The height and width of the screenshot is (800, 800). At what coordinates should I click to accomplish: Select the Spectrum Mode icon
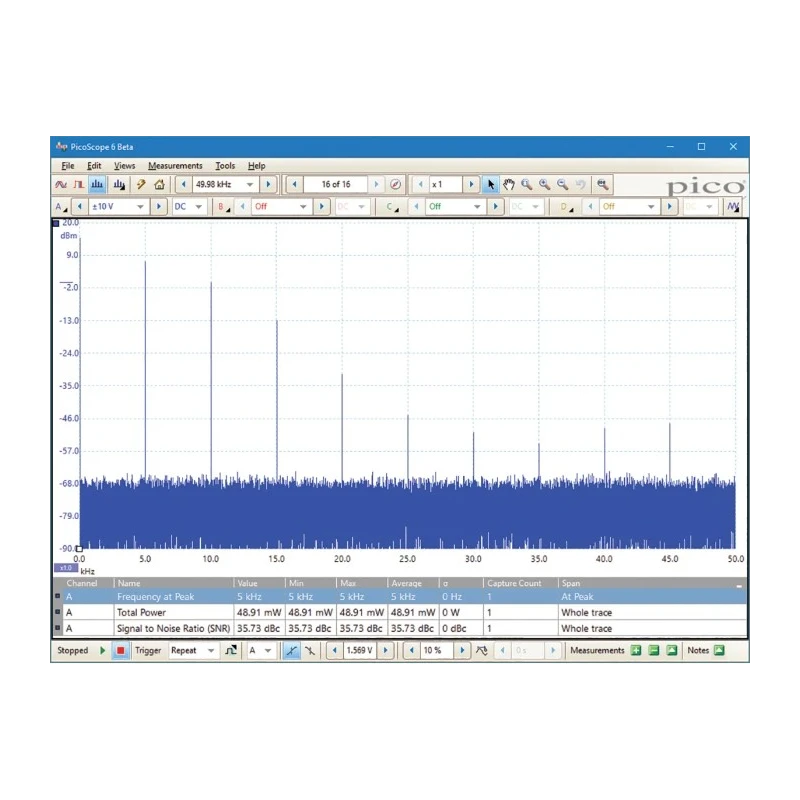point(97,185)
